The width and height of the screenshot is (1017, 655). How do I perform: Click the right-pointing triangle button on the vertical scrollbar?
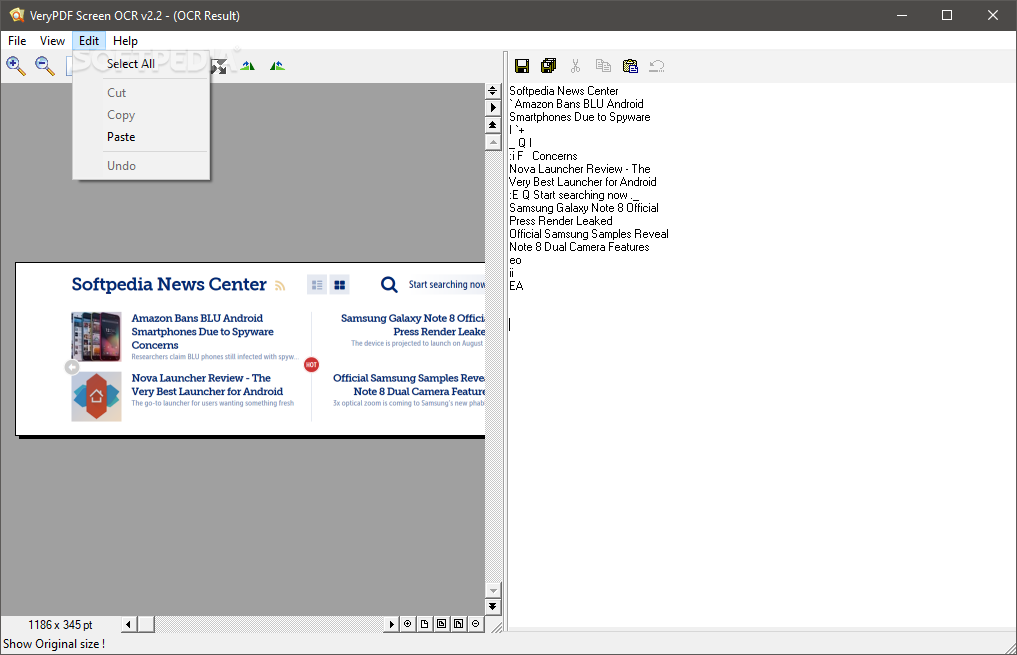point(492,108)
